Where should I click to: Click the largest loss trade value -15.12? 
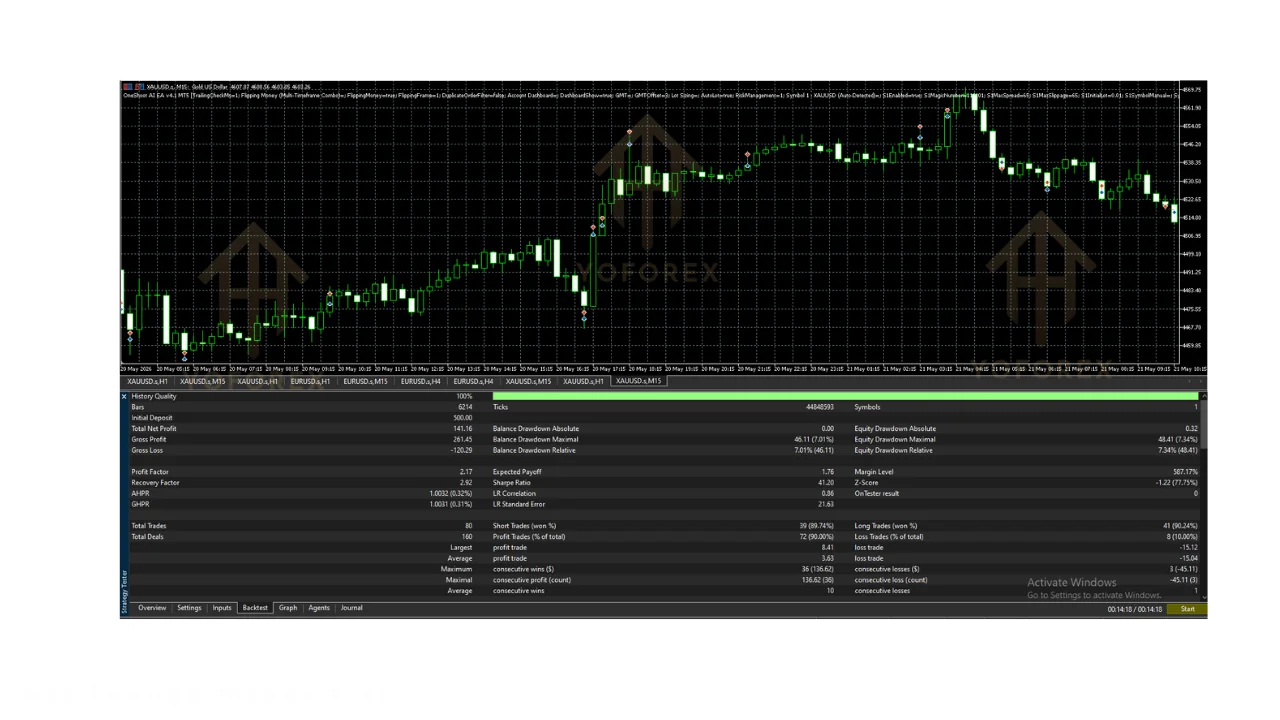(x=1188, y=548)
